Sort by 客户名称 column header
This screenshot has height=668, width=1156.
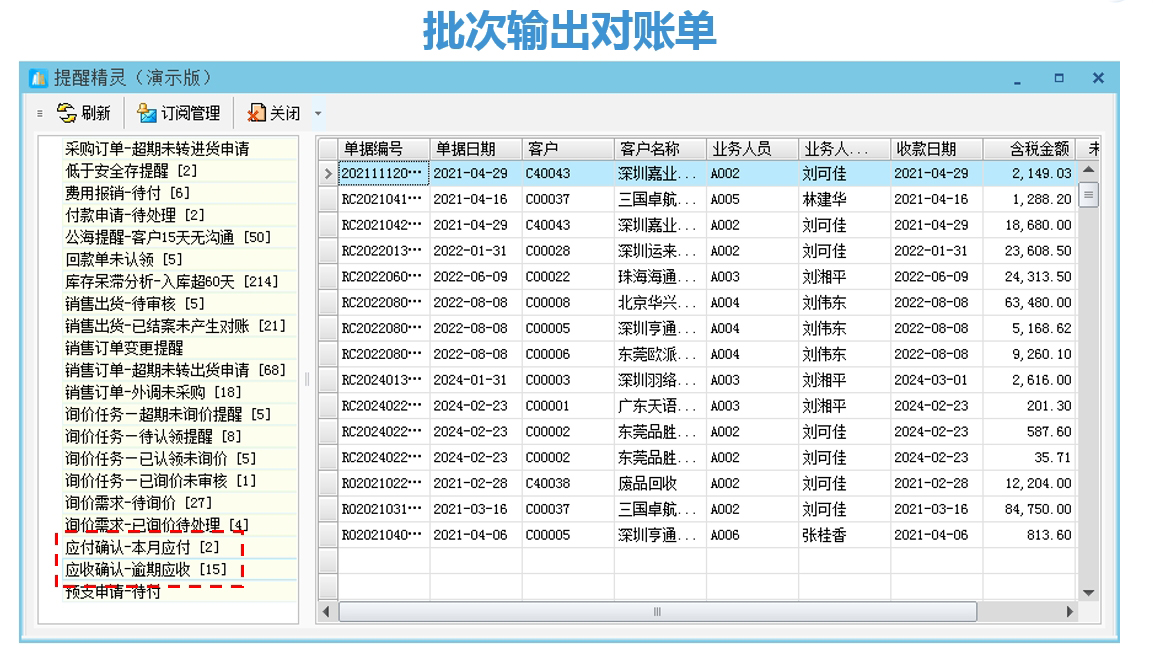(660, 149)
